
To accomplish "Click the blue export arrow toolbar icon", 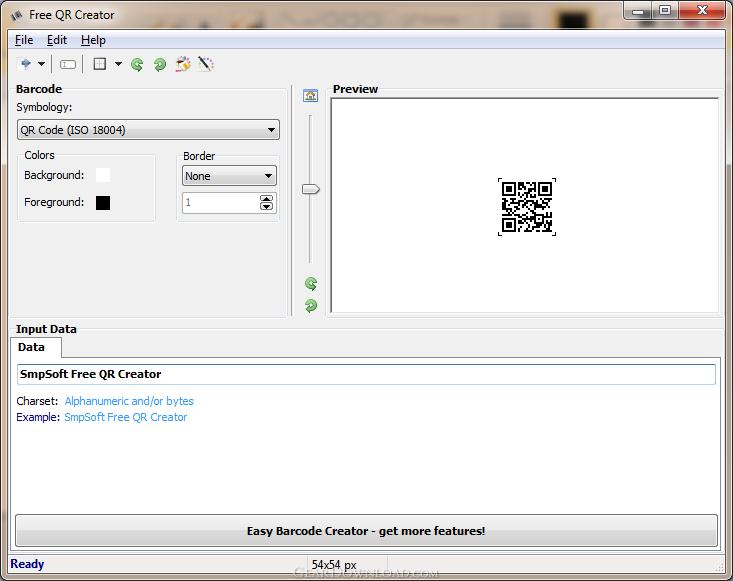I will (x=26, y=64).
